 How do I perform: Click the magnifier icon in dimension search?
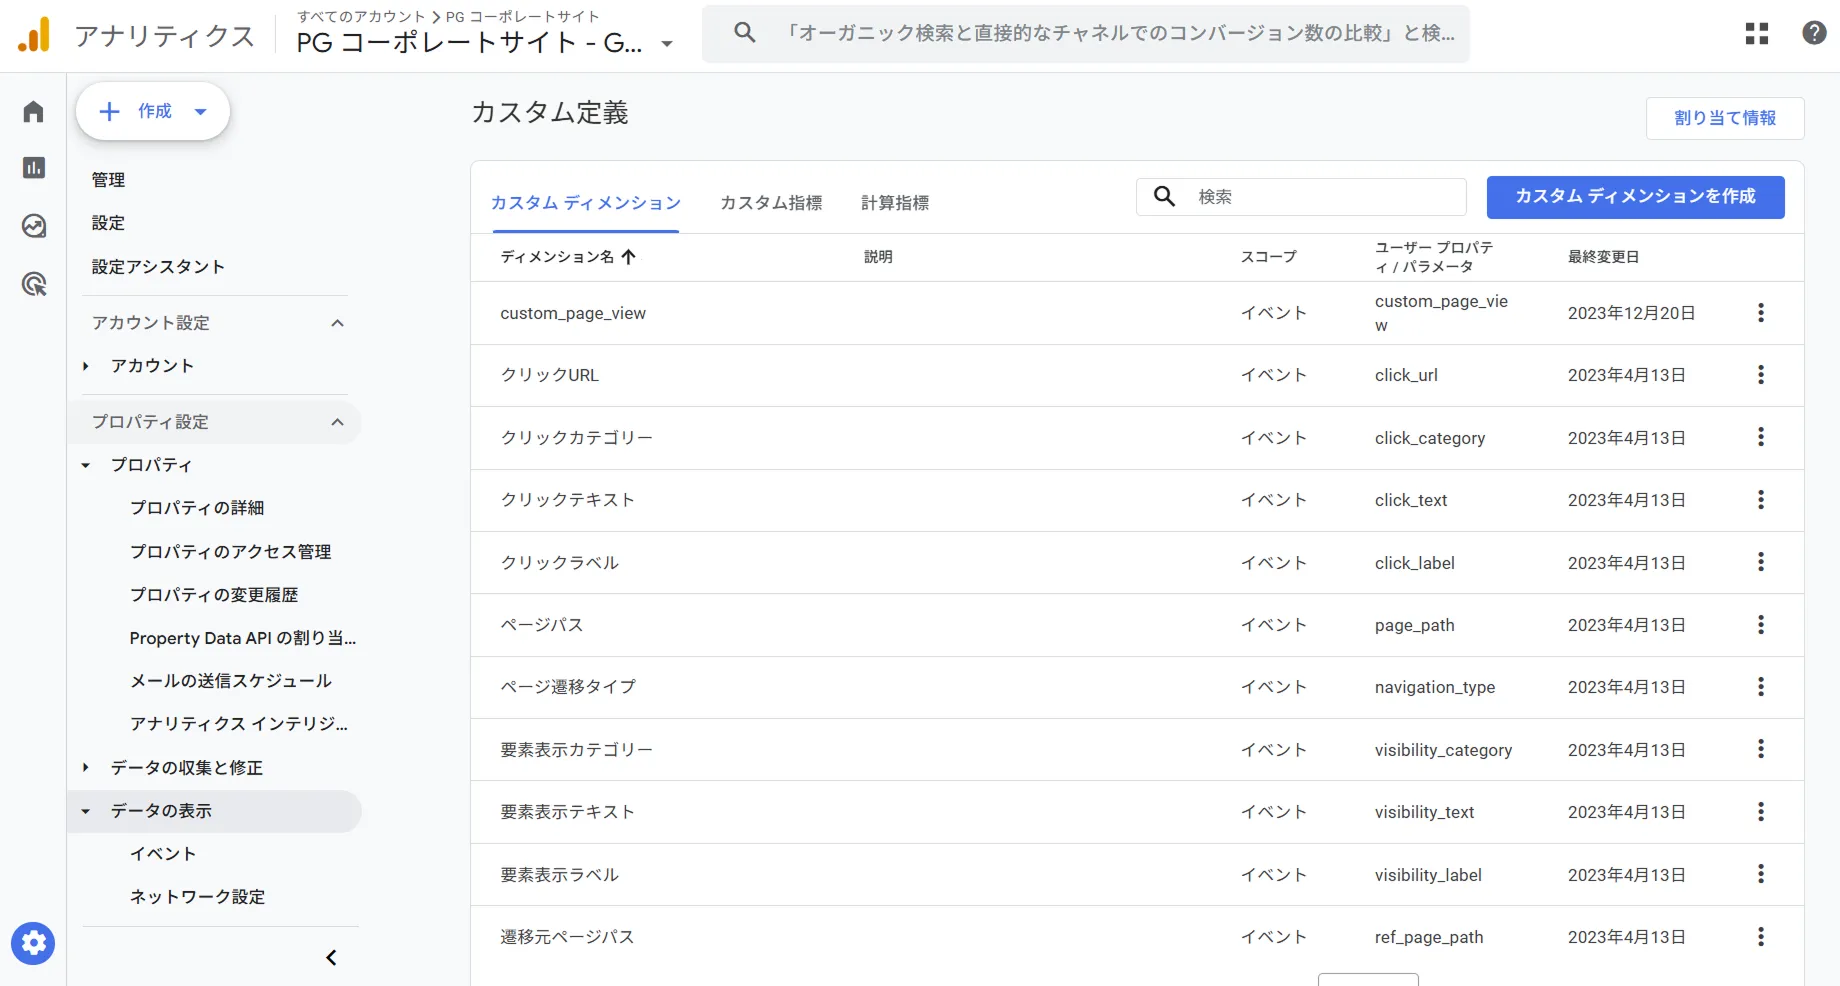(1164, 196)
